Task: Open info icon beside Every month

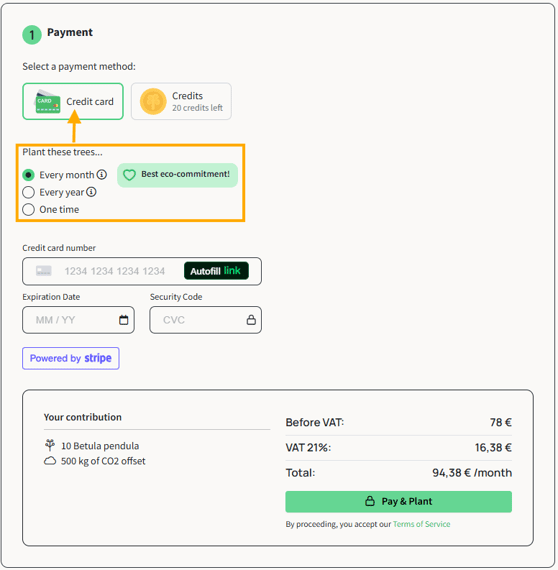Action: tap(102, 174)
